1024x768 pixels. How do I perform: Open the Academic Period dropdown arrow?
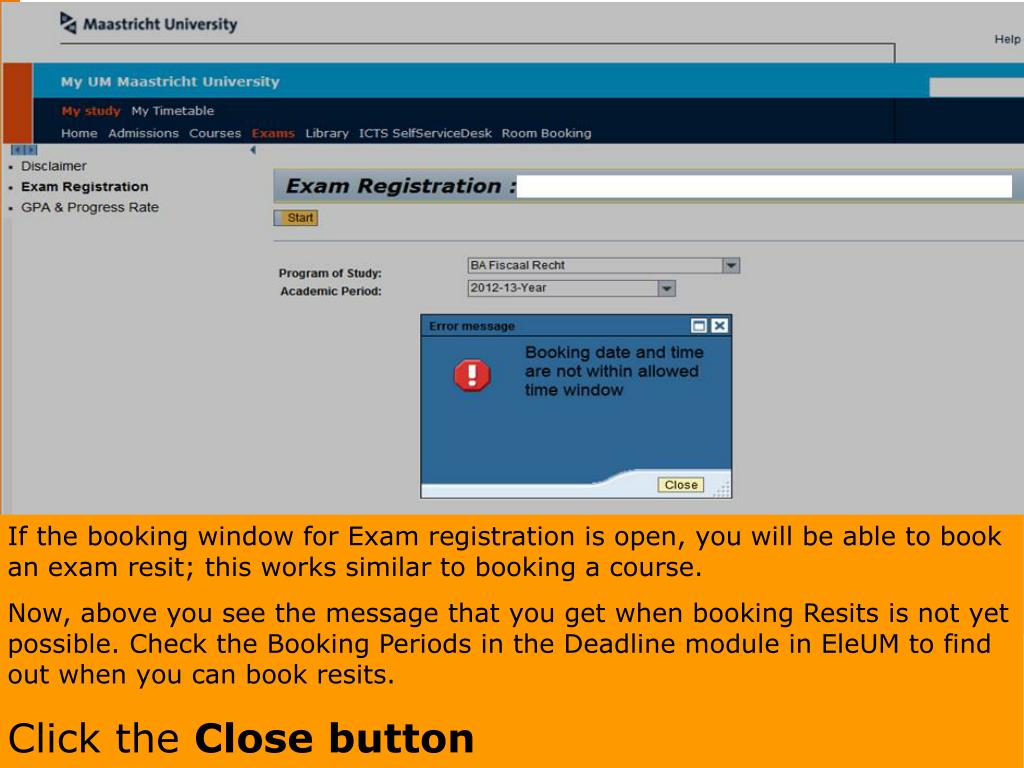[x=666, y=288]
